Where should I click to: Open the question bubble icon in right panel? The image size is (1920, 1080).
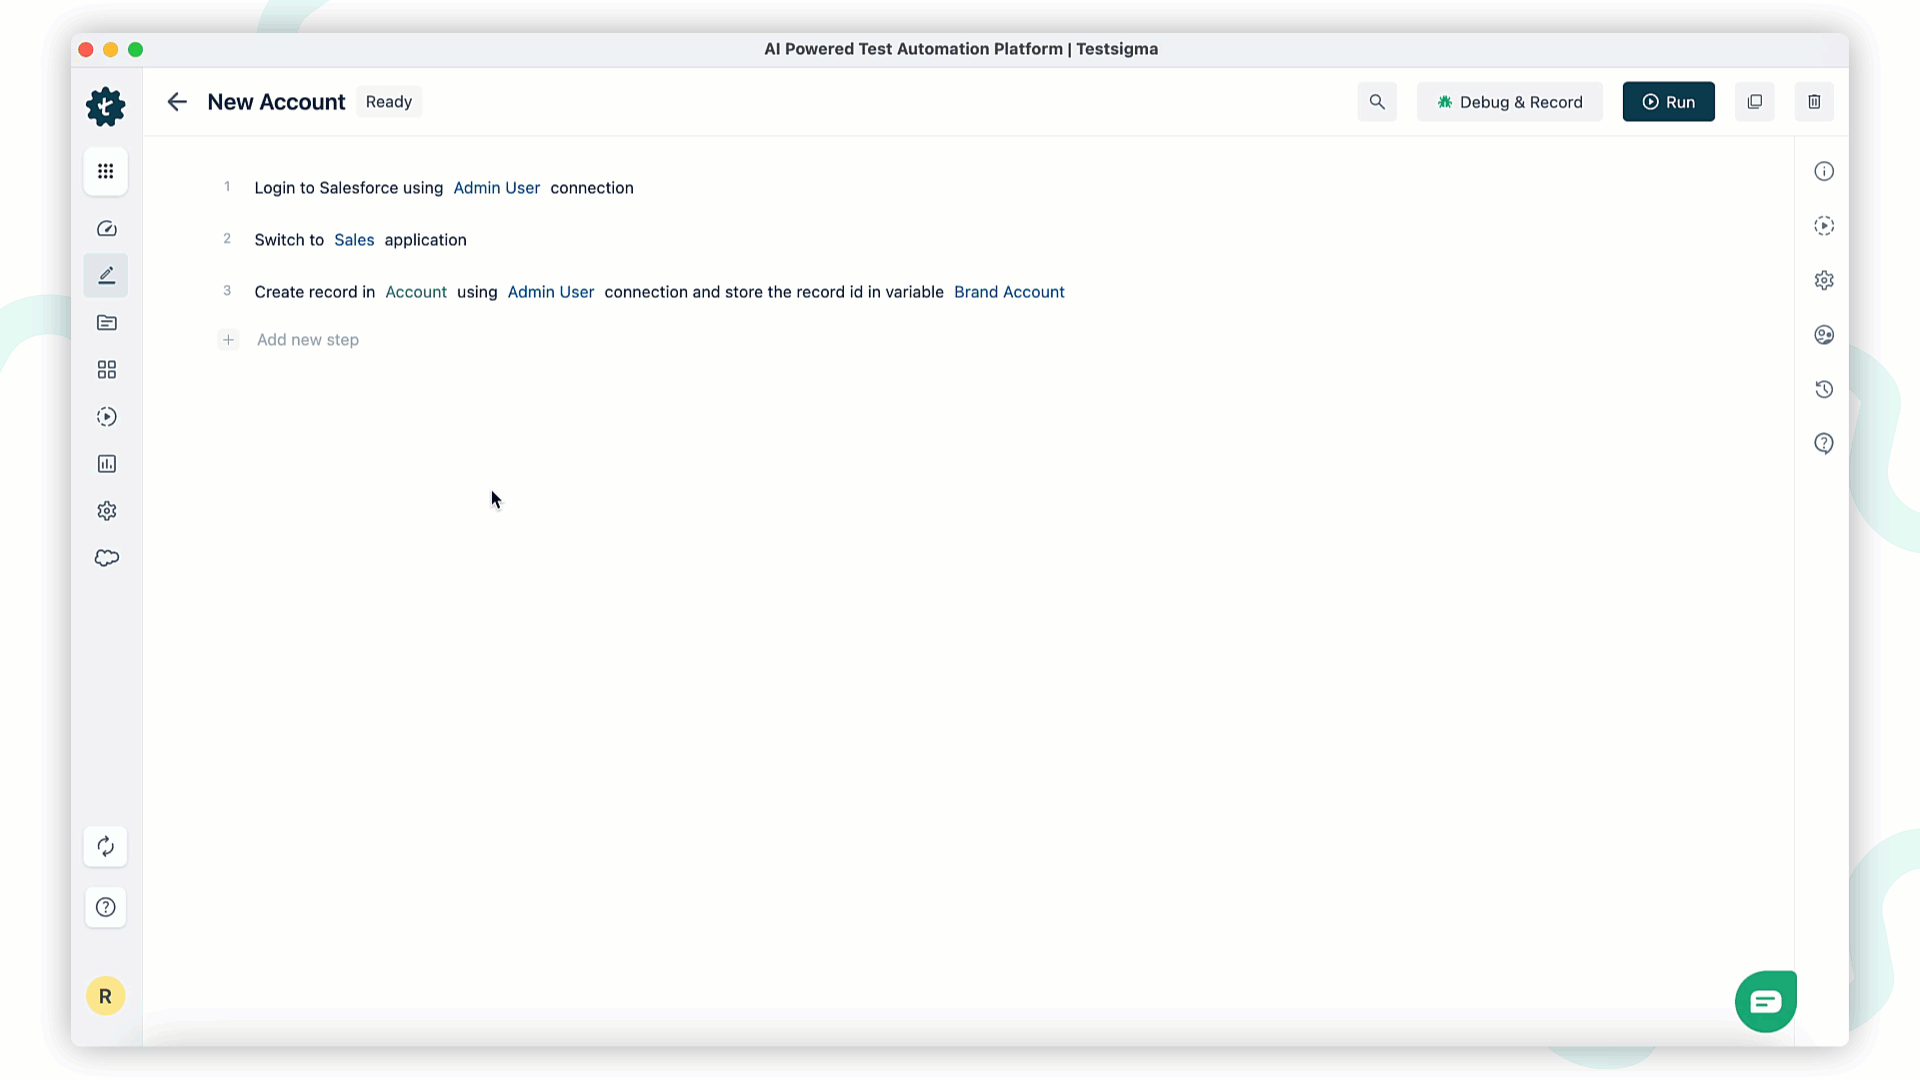pos(1824,444)
